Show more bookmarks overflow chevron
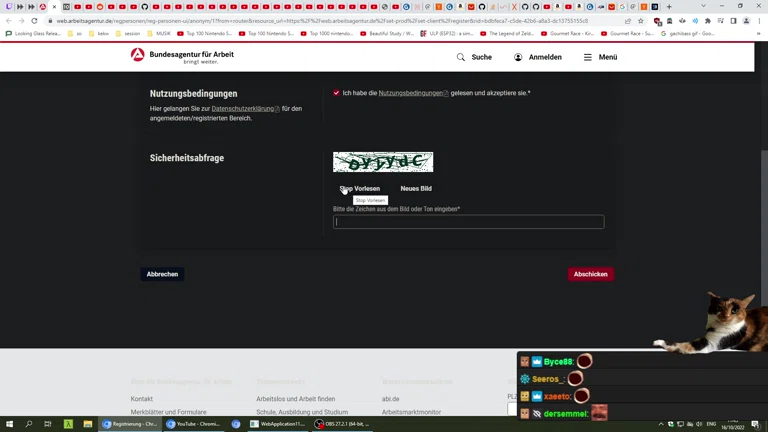This screenshot has height=432, width=768. tap(758, 34)
